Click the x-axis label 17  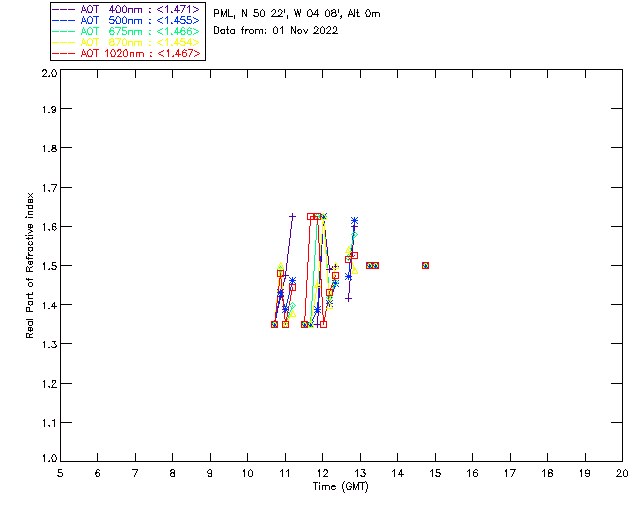pyautogui.click(x=510, y=473)
